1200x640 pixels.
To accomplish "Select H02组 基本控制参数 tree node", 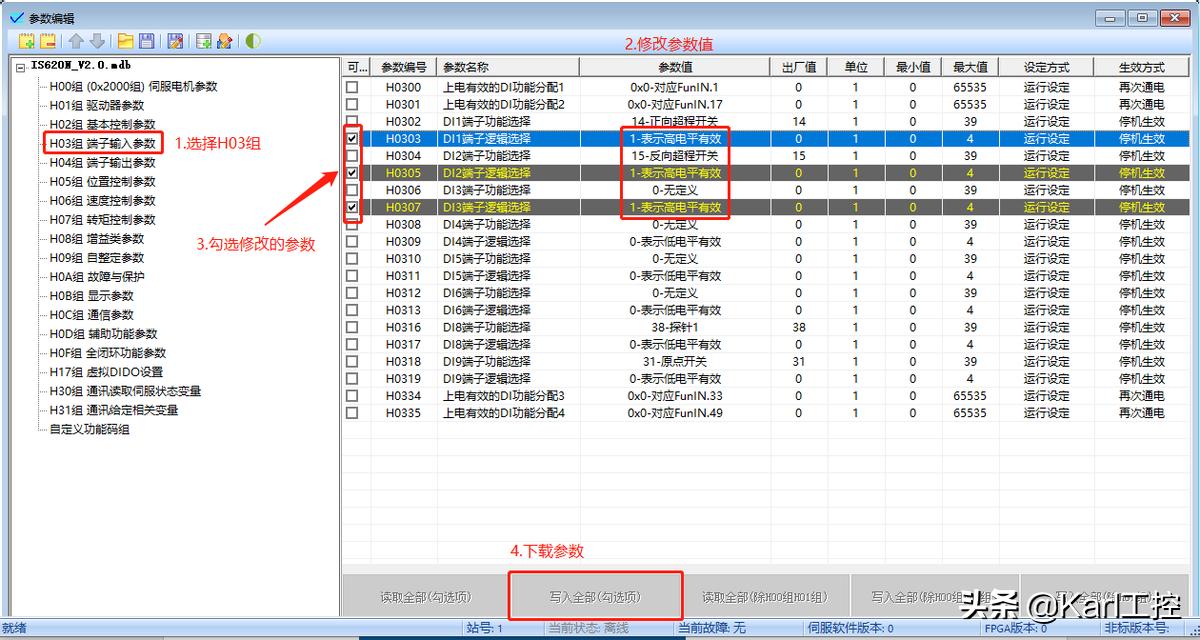I will click(x=103, y=124).
